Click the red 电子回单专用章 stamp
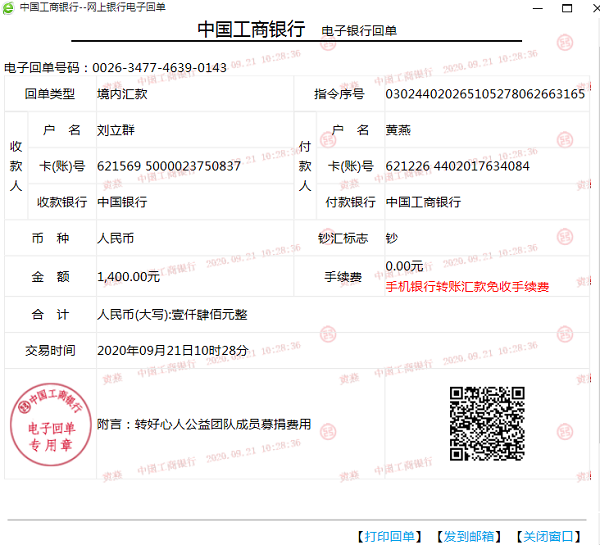The height and width of the screenshot is (545, 600). [x=51, y=424]
